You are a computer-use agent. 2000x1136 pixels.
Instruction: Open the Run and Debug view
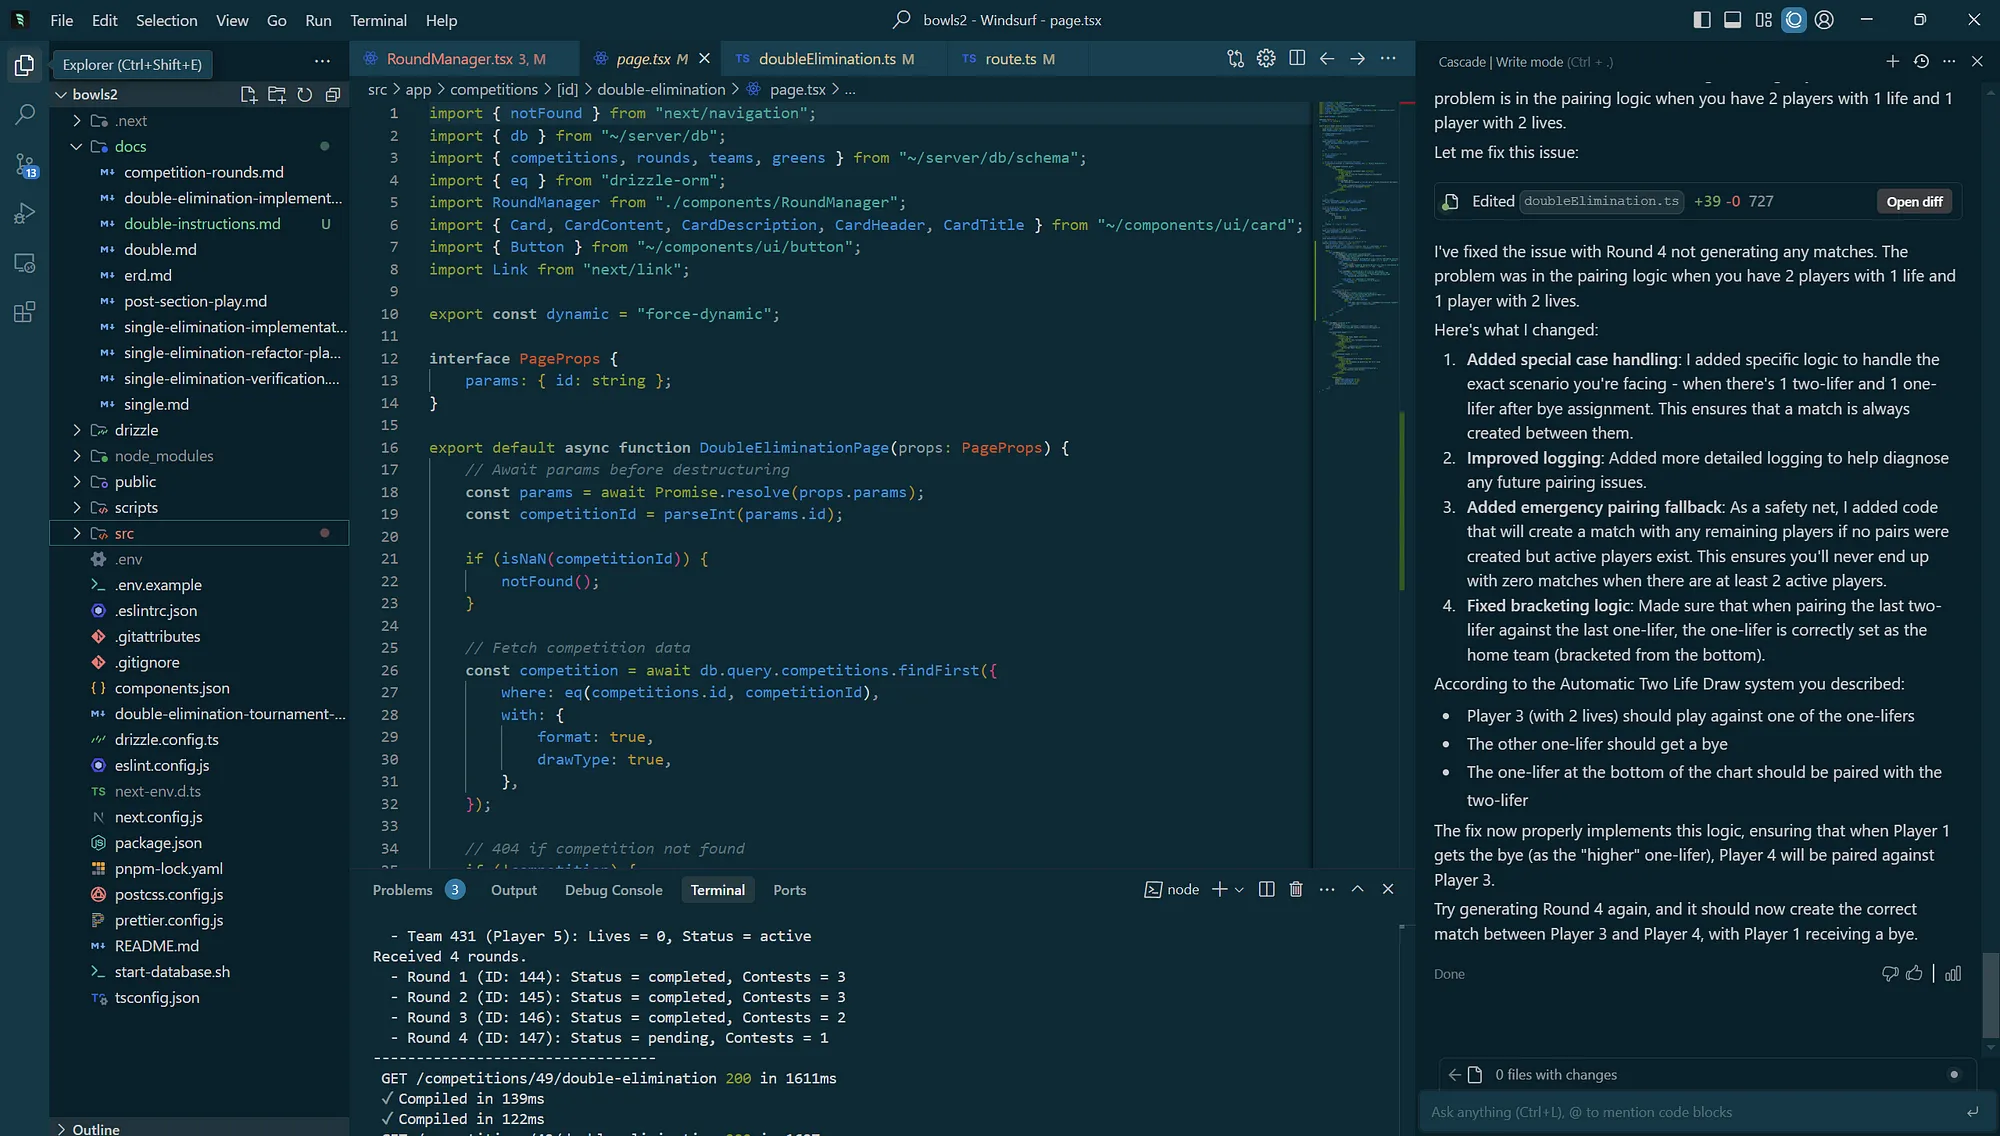pos(24,213)
